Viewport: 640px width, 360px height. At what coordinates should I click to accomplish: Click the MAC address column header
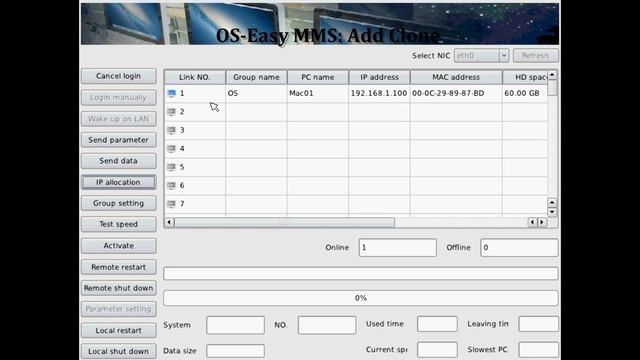[x=456, y=77]
